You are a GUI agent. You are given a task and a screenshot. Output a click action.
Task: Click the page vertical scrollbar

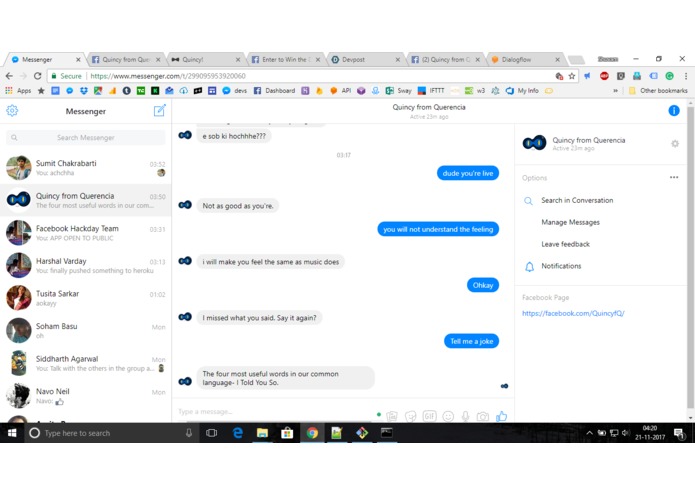tap(690, 259)
